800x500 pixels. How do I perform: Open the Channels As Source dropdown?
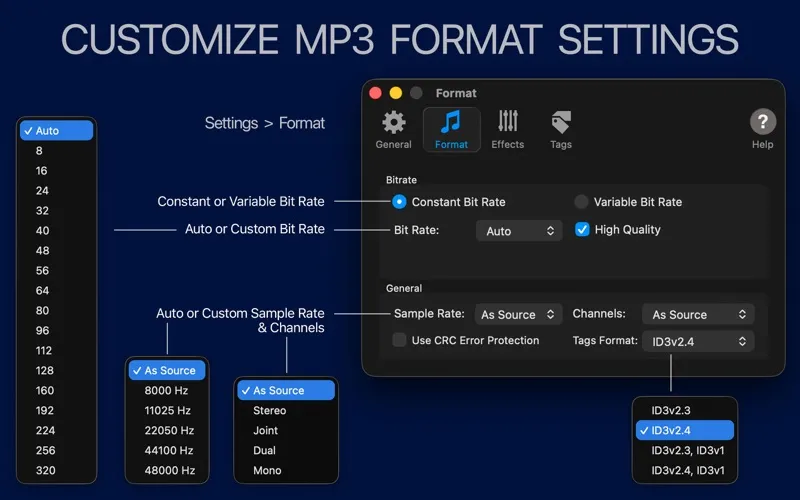click(698, 314)
